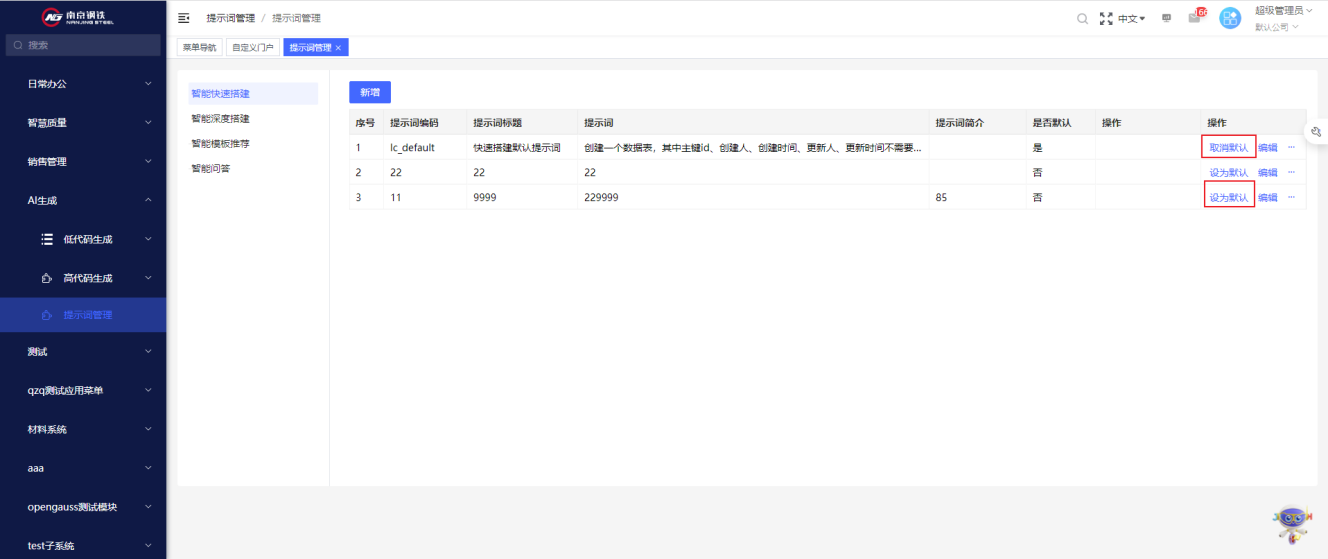The width and height of the screenshot is (1328, 559).
Task: Click first 提示词管理 breadcrumb
Action: [x=230, y=18]
